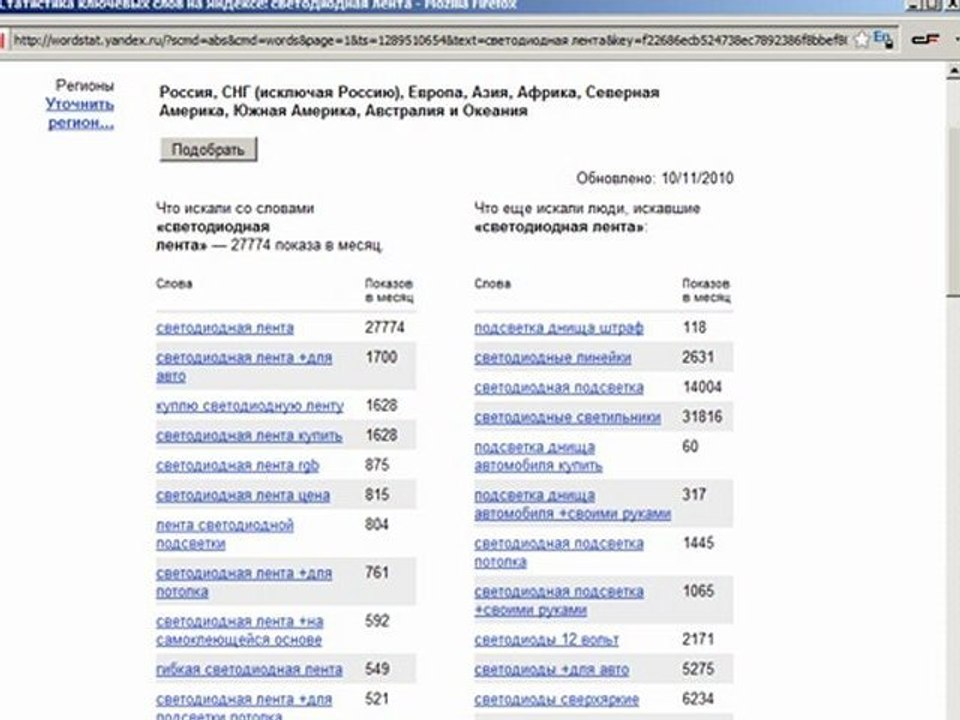Click the 31816 value for светодиодные светильники
The image size is (960, 720).
702,417
